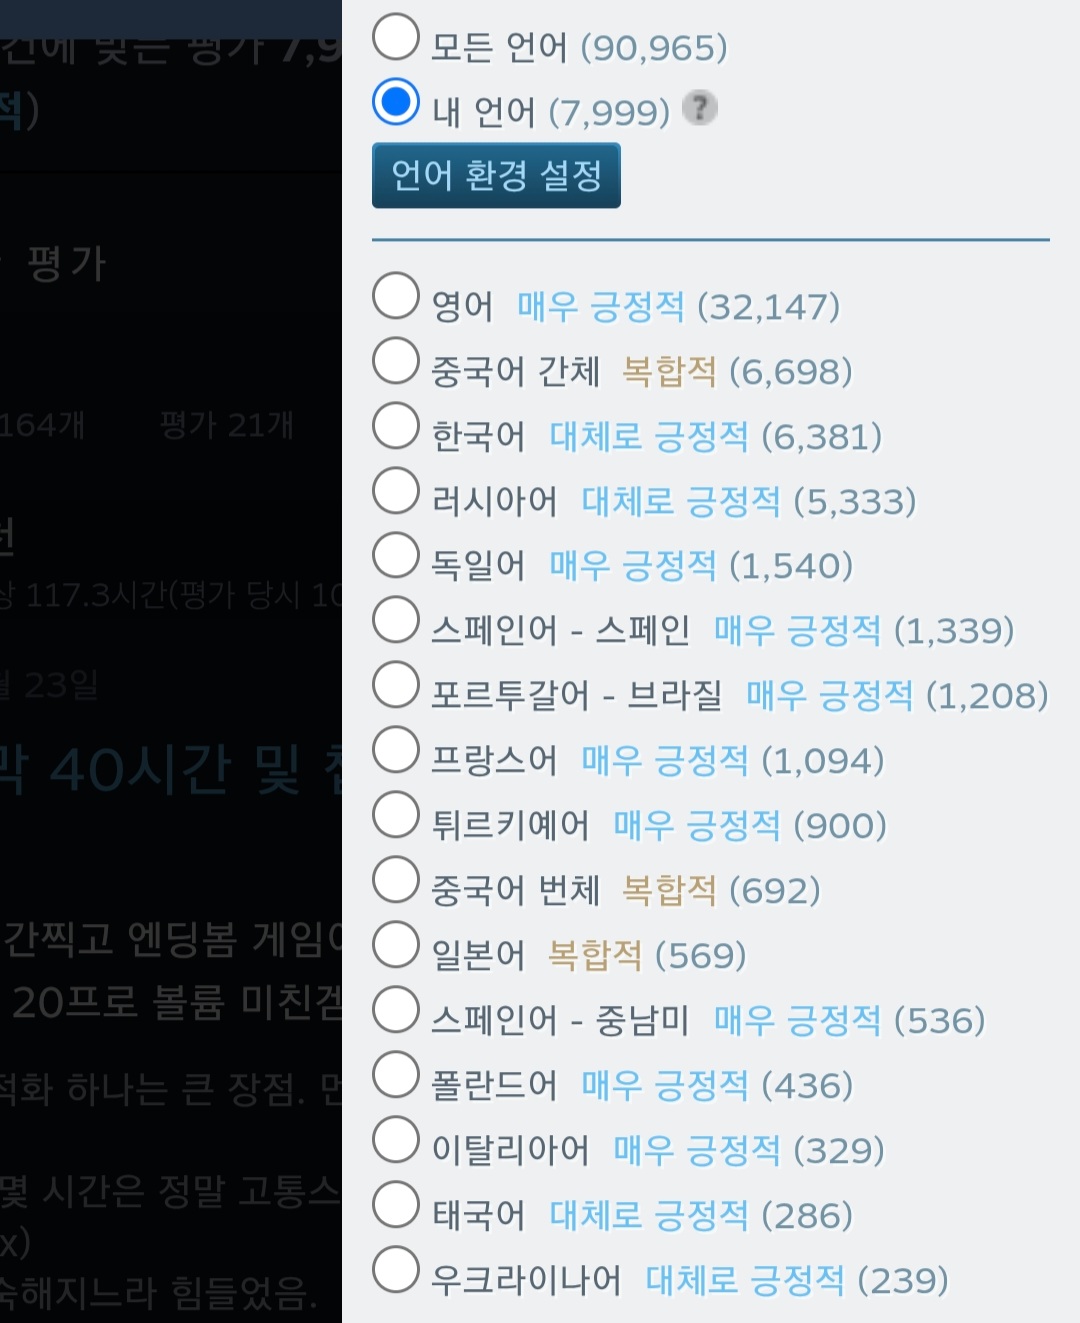
Task: Select the 폴란드어 radio button
Action: (396, 1075)
